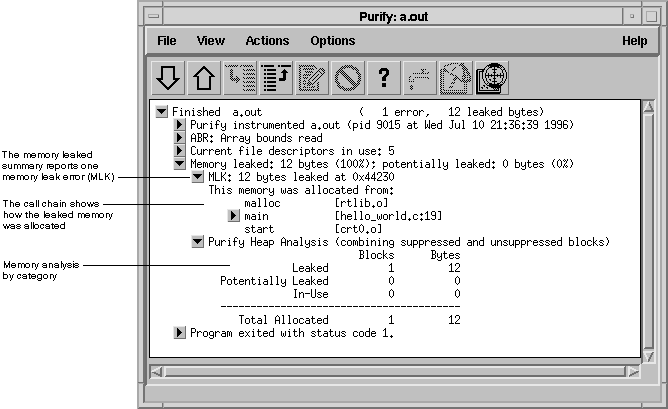Click the horizontal scrollbar left arrow
The height and width of the screenshot is (409, 668).
pyautogui.click(x=156, y=372)
